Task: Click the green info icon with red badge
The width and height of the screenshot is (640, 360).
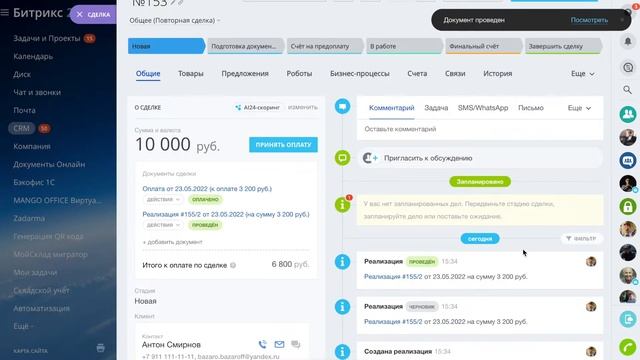Action: pyautogui.click(x=342, y=204)
